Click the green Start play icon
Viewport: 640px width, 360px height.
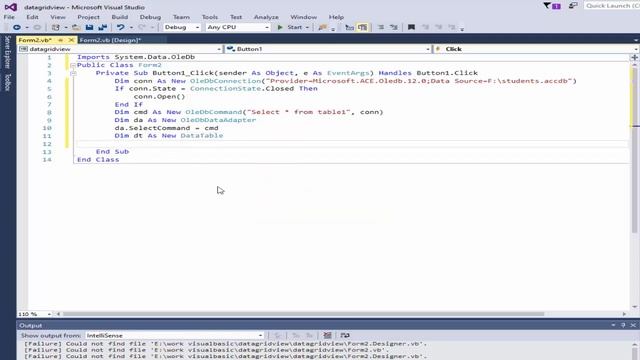(x=280, y=27)
